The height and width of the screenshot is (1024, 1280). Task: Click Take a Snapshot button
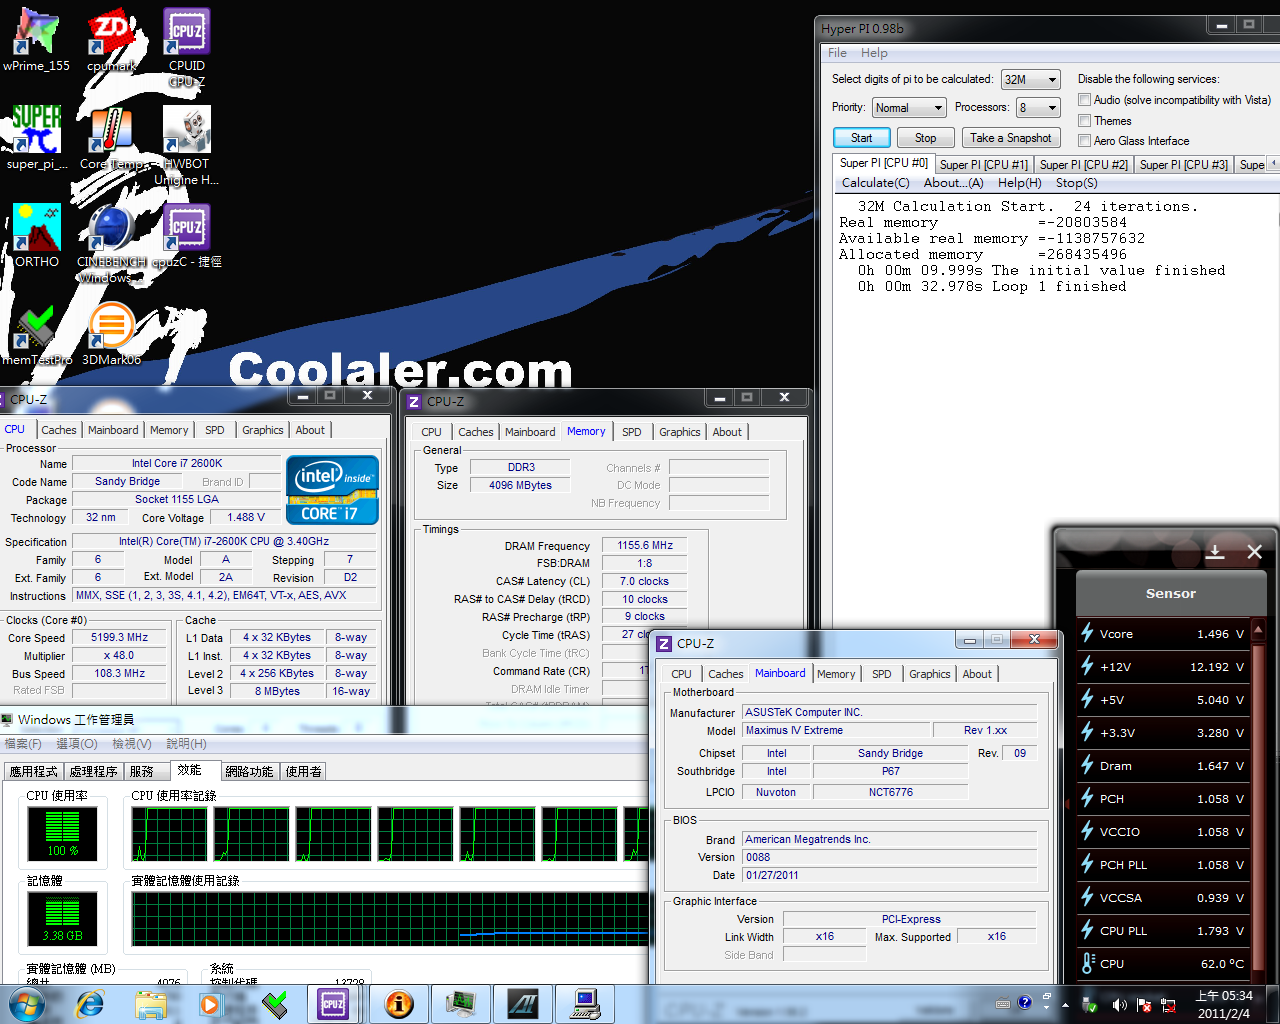1010,138
